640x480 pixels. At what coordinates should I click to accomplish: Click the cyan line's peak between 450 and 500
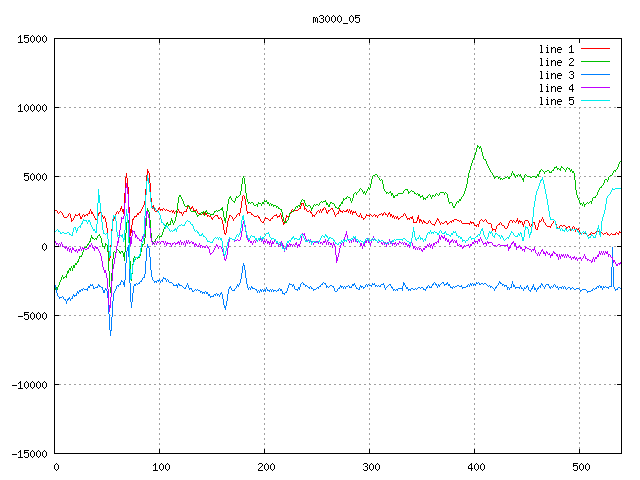click(542, 179)
